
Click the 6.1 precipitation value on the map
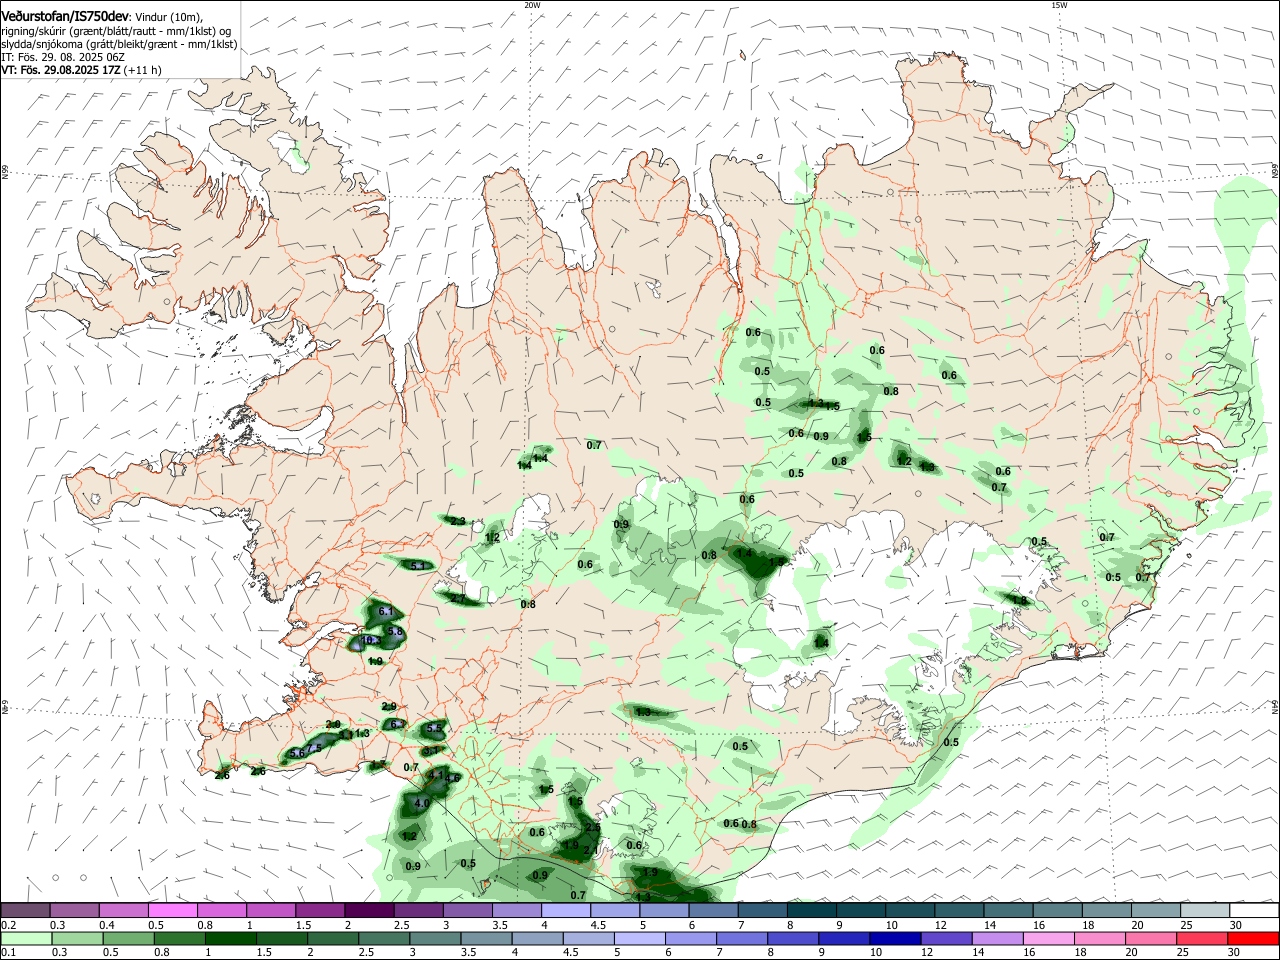tap(387, 611)
